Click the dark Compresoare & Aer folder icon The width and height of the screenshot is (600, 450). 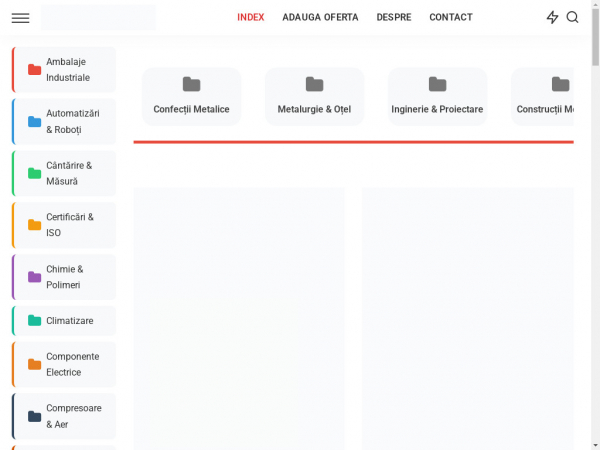coord(35,416)
